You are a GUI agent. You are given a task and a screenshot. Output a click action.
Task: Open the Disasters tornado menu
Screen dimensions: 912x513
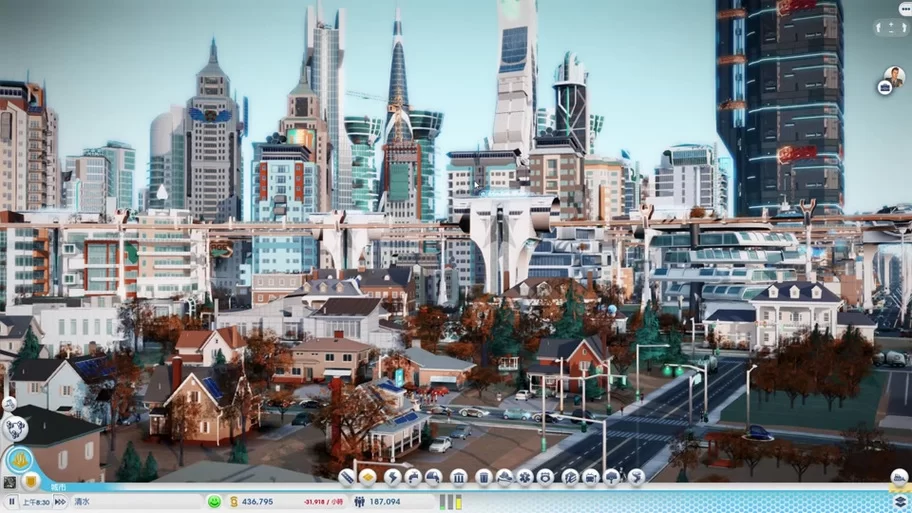pyautogui.click(x=636, y=478)
